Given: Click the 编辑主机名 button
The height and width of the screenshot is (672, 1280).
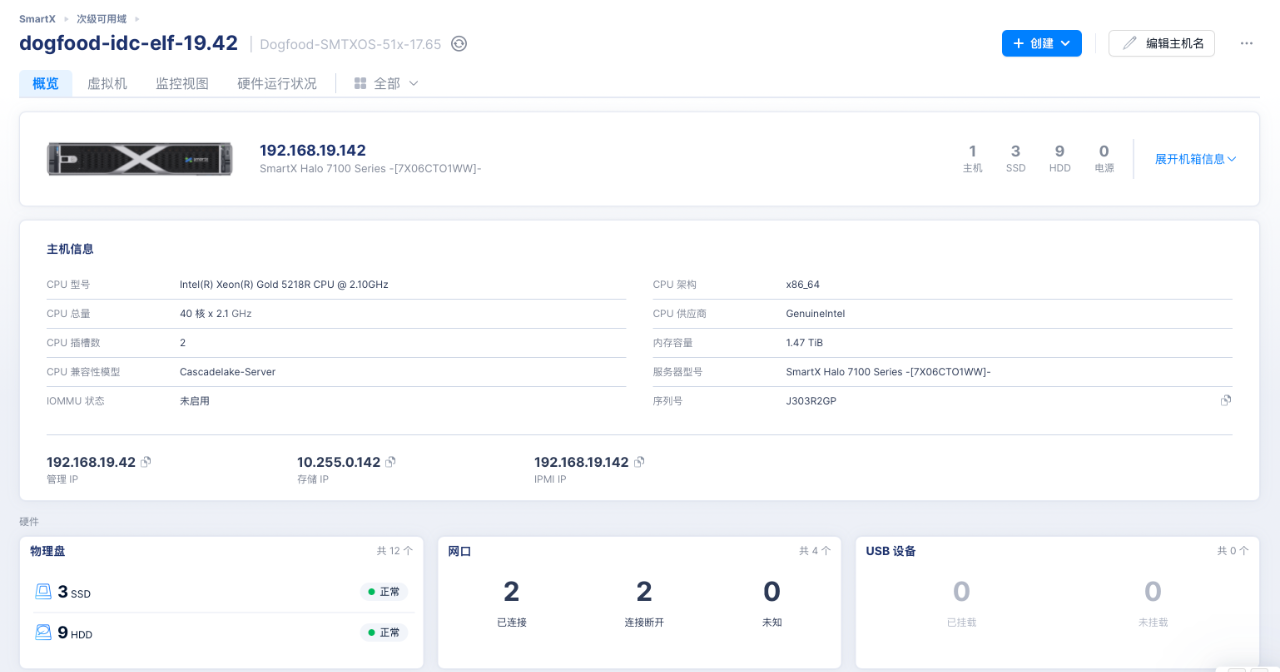Looking at the screenshot, I should (x=1161, y=43).
